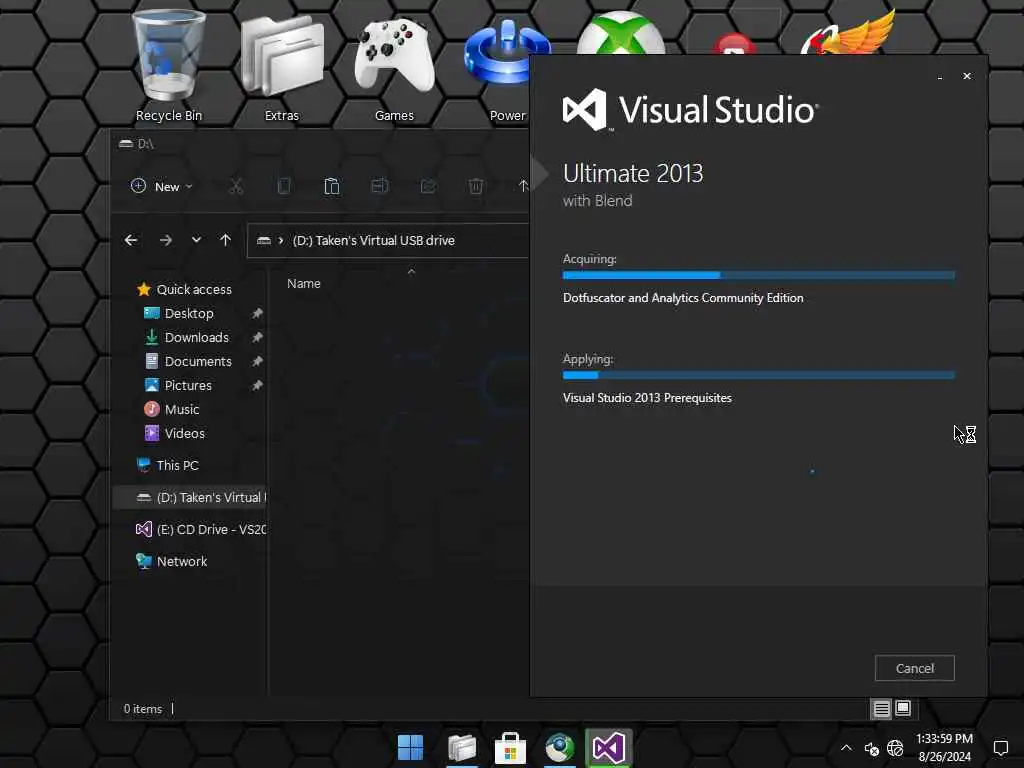The image size is (1024, 768).
Task: Expand the address bar path chevron before (D:)
Action: [281, 240]
